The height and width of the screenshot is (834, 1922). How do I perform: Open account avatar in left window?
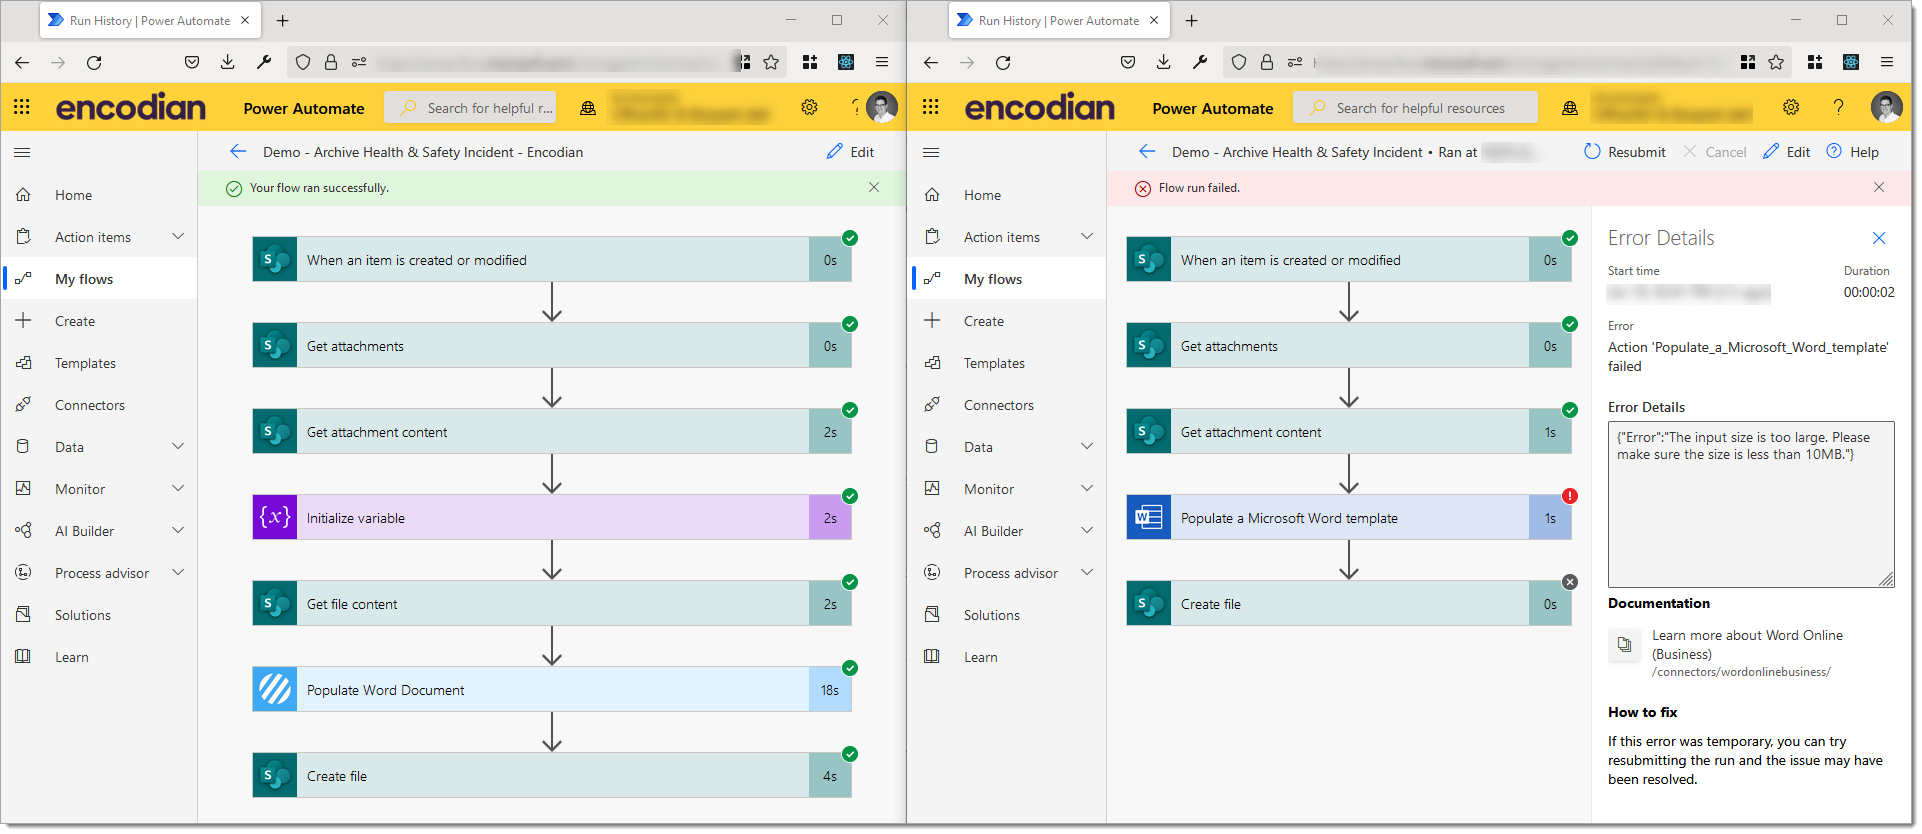pos(882,107)
